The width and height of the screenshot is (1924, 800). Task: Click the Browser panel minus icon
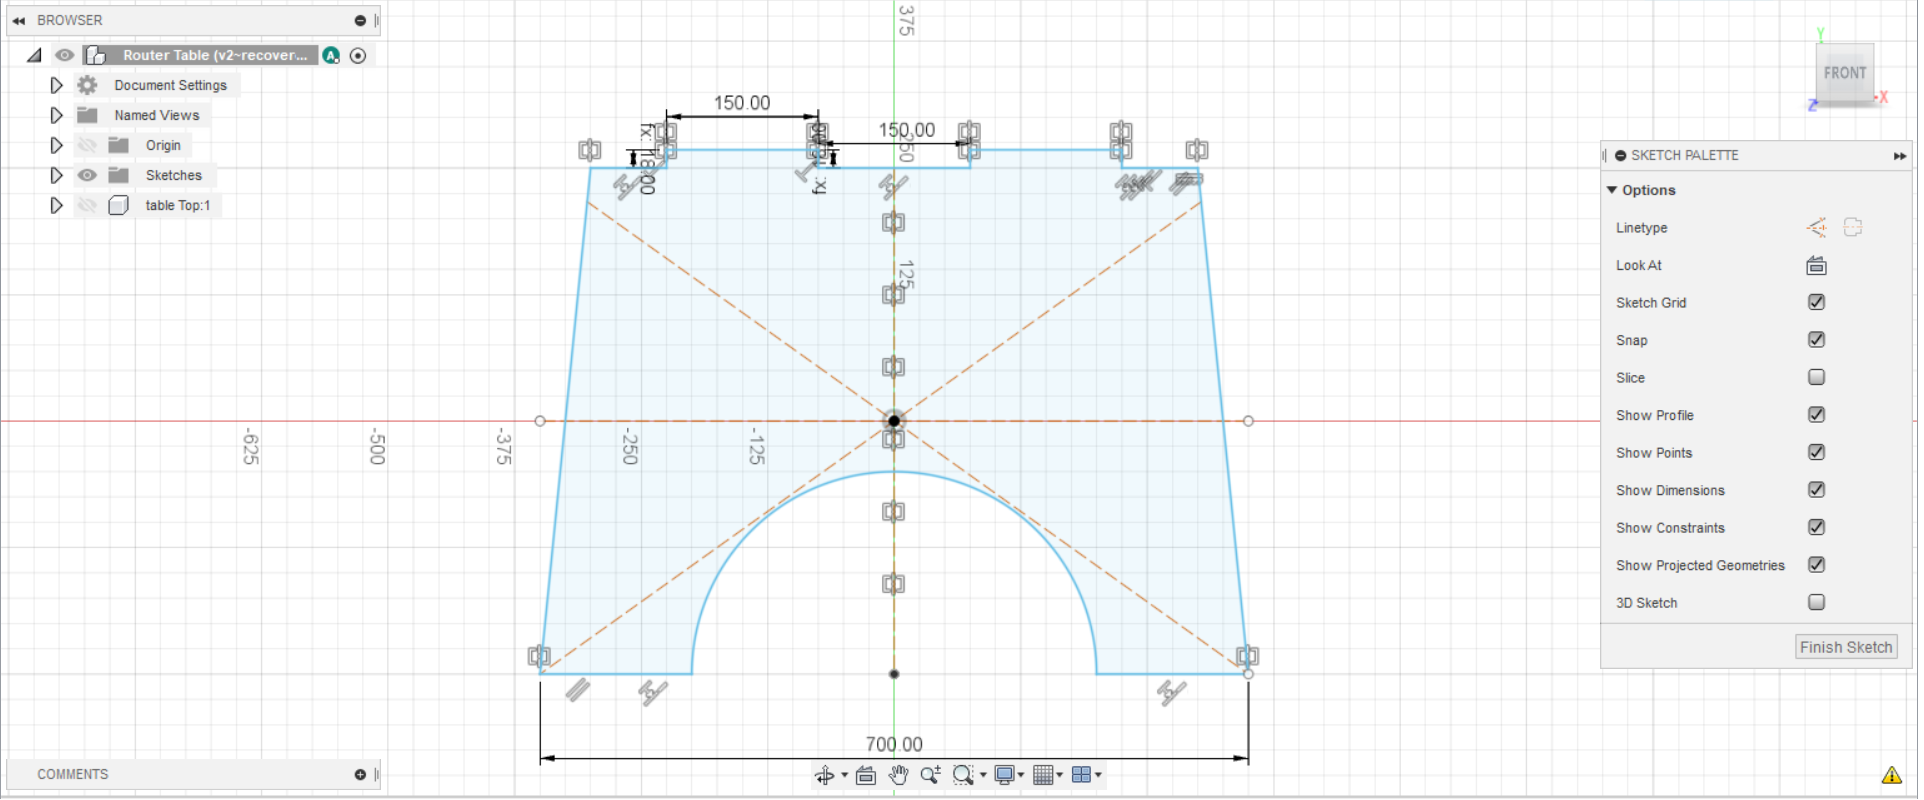pyautogui.click(x=360, y=20)
